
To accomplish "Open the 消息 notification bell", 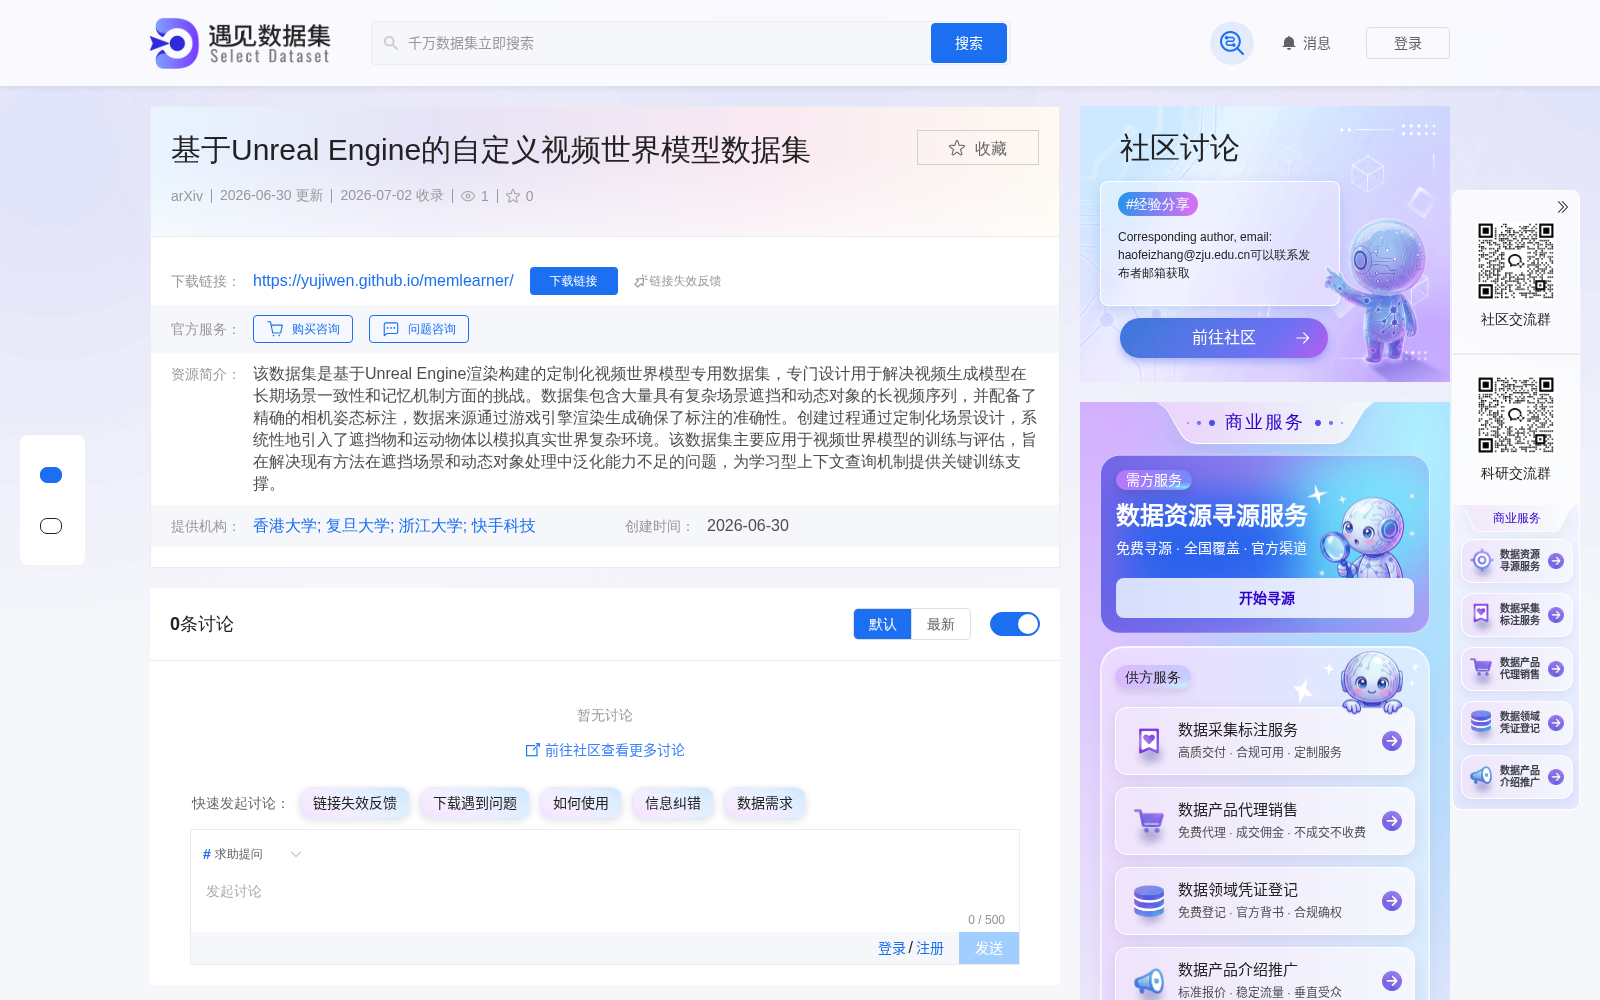I will 1306,43.
